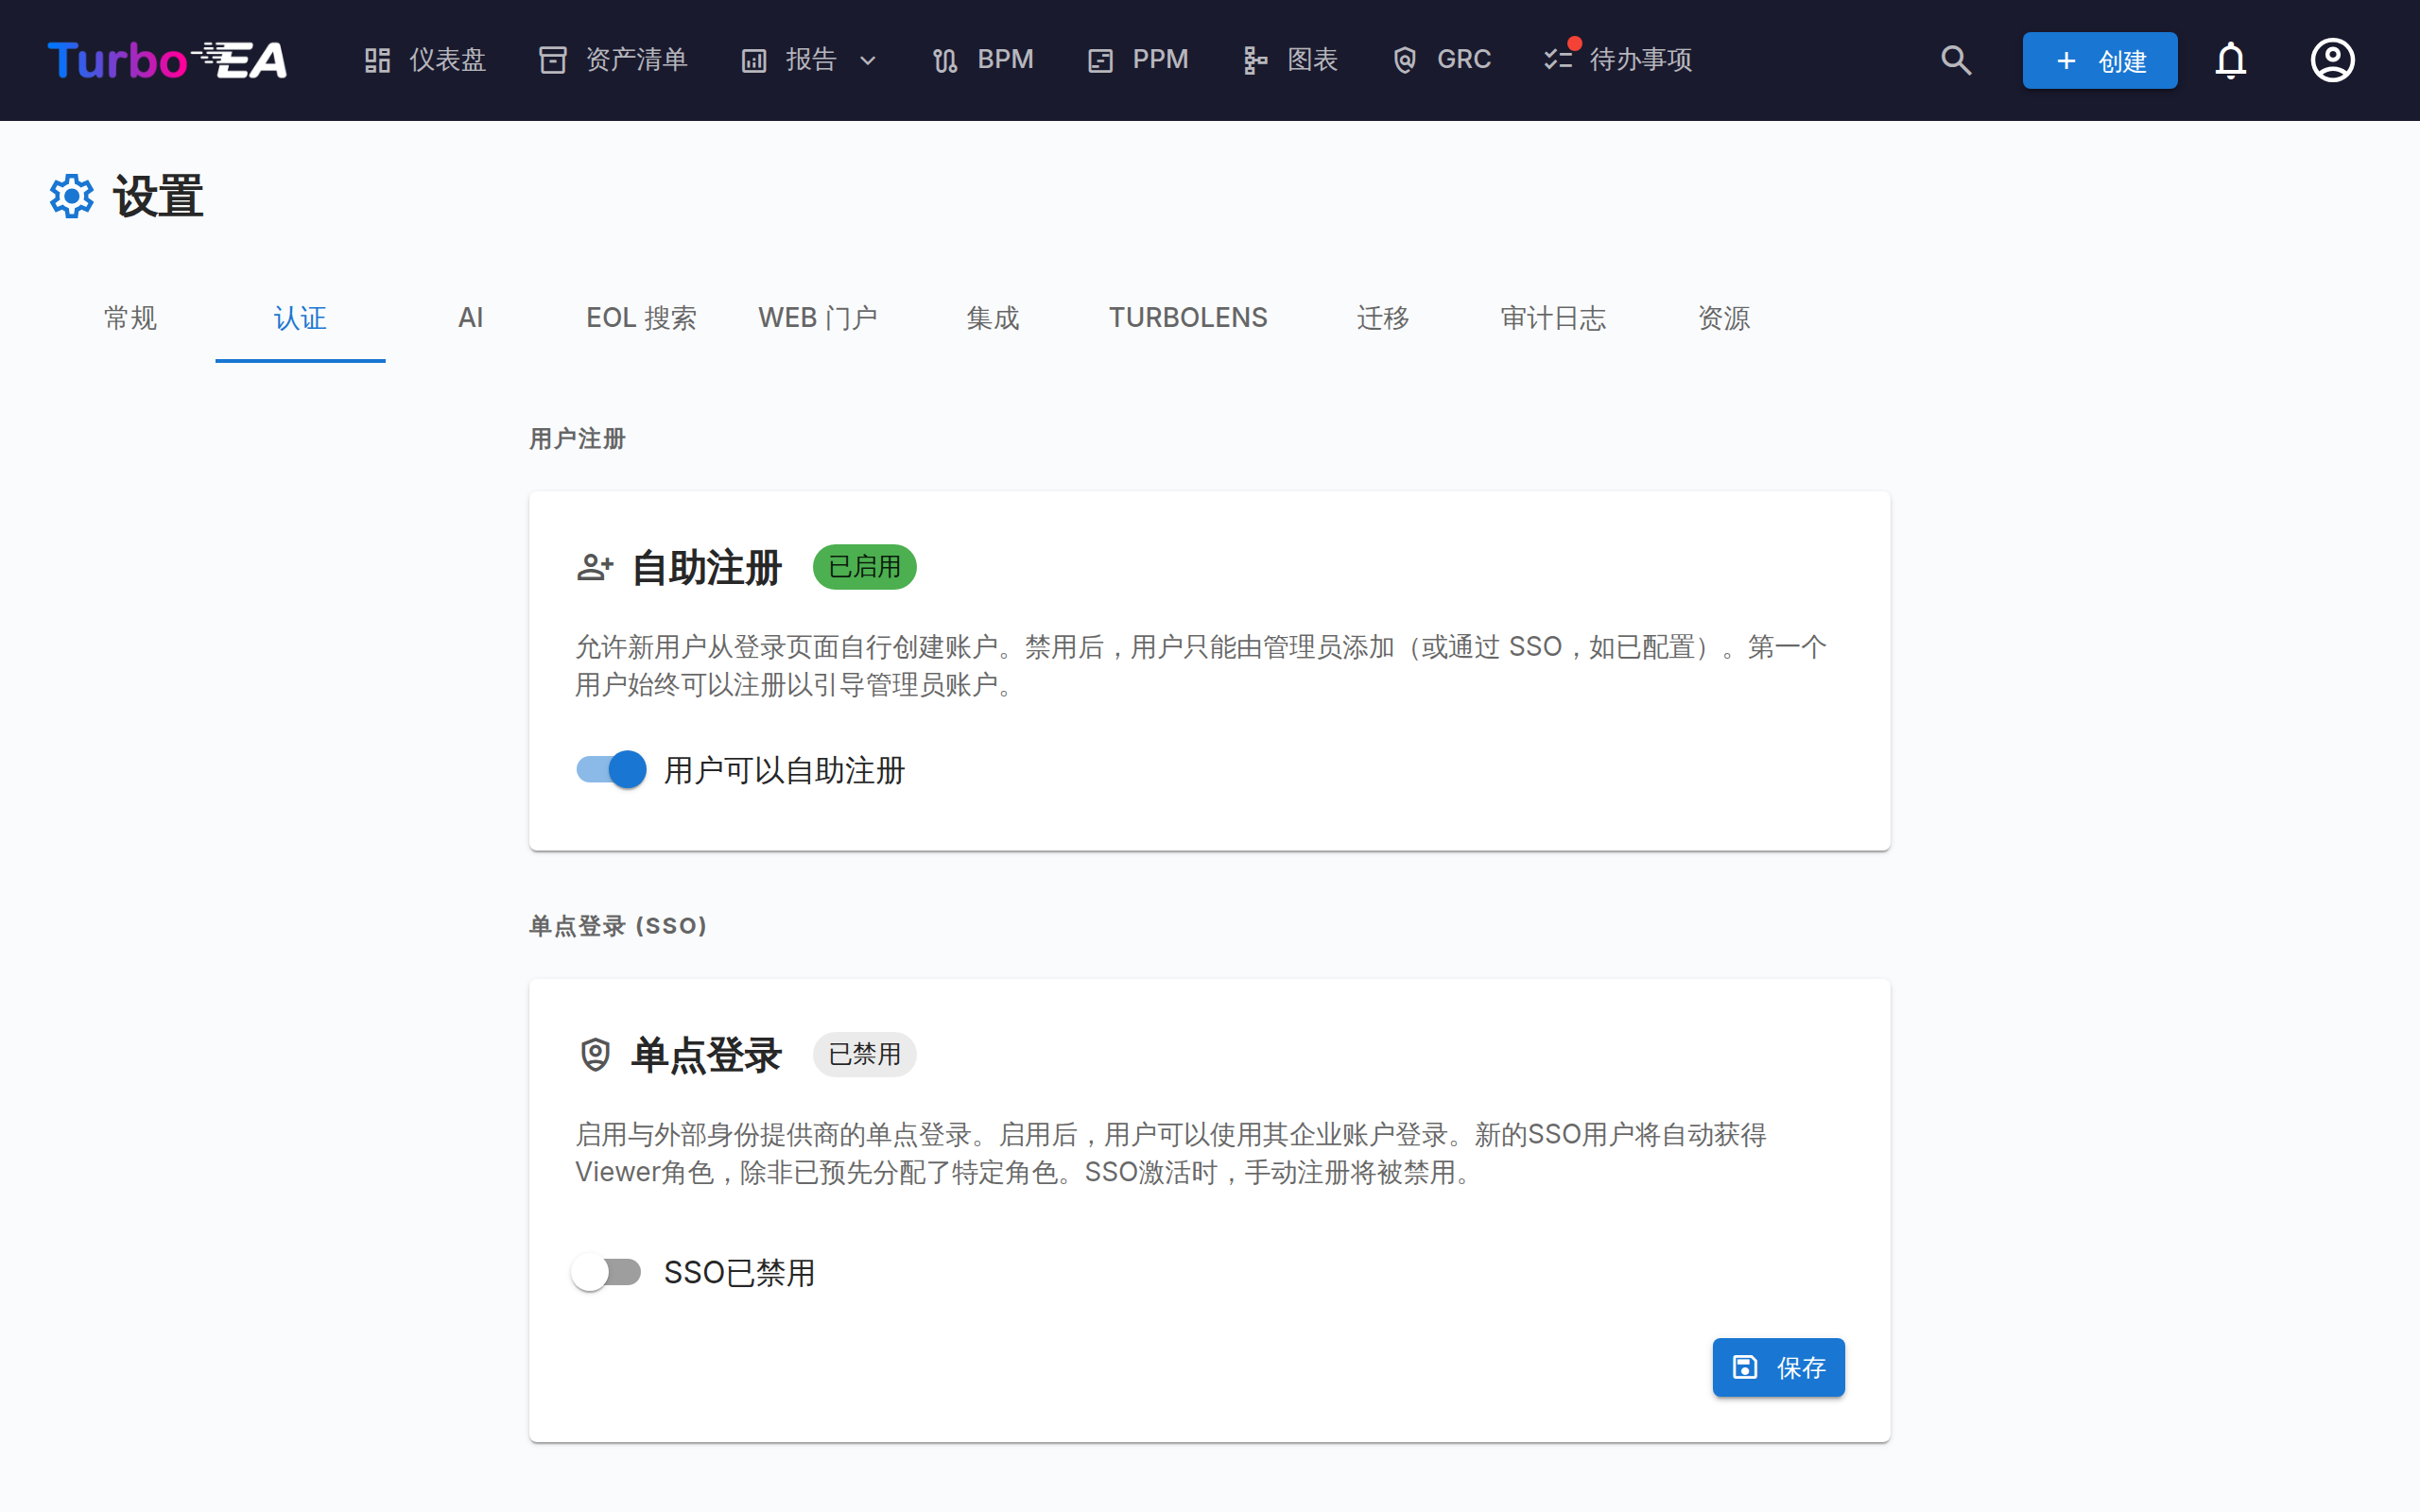Open the EOL 搜索 tab
The width and height of the screenshot is (2420, 1512).
[x=641, y=318]
